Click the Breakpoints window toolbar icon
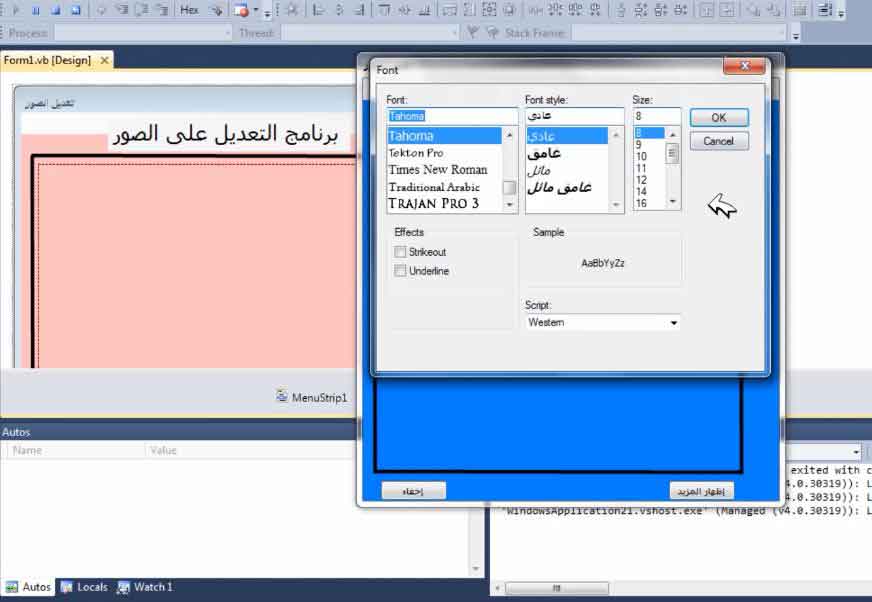 click(241, 10)
